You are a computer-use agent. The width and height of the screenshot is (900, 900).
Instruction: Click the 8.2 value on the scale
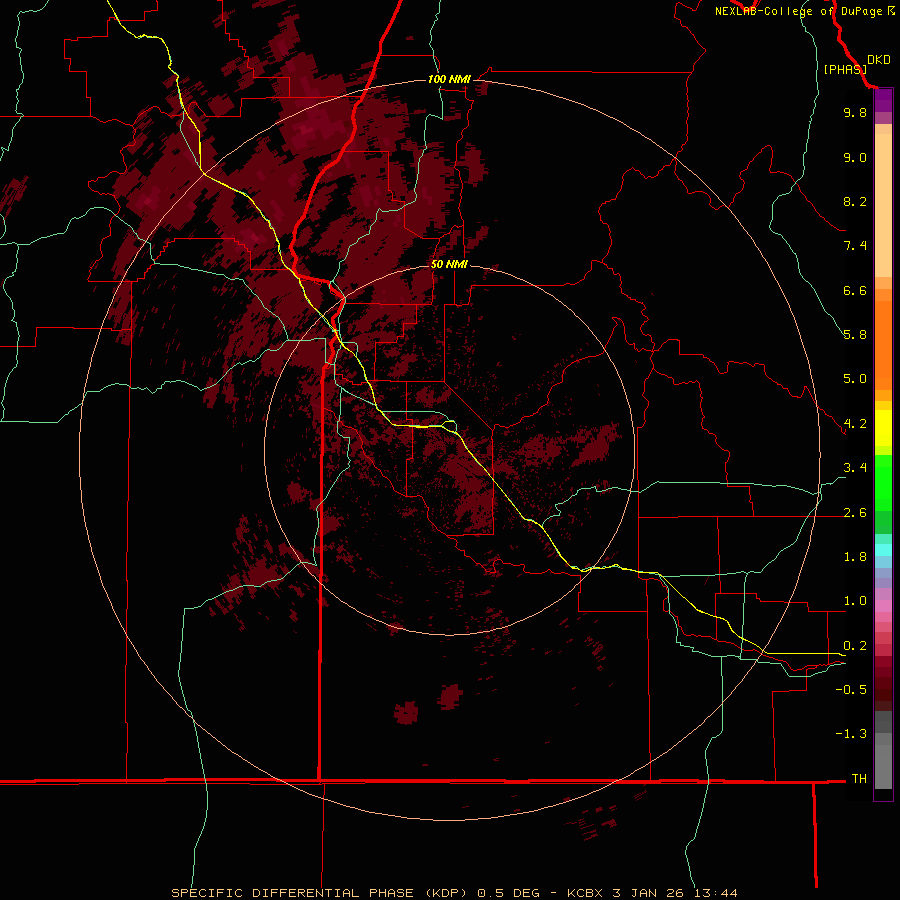click(855, 201)
